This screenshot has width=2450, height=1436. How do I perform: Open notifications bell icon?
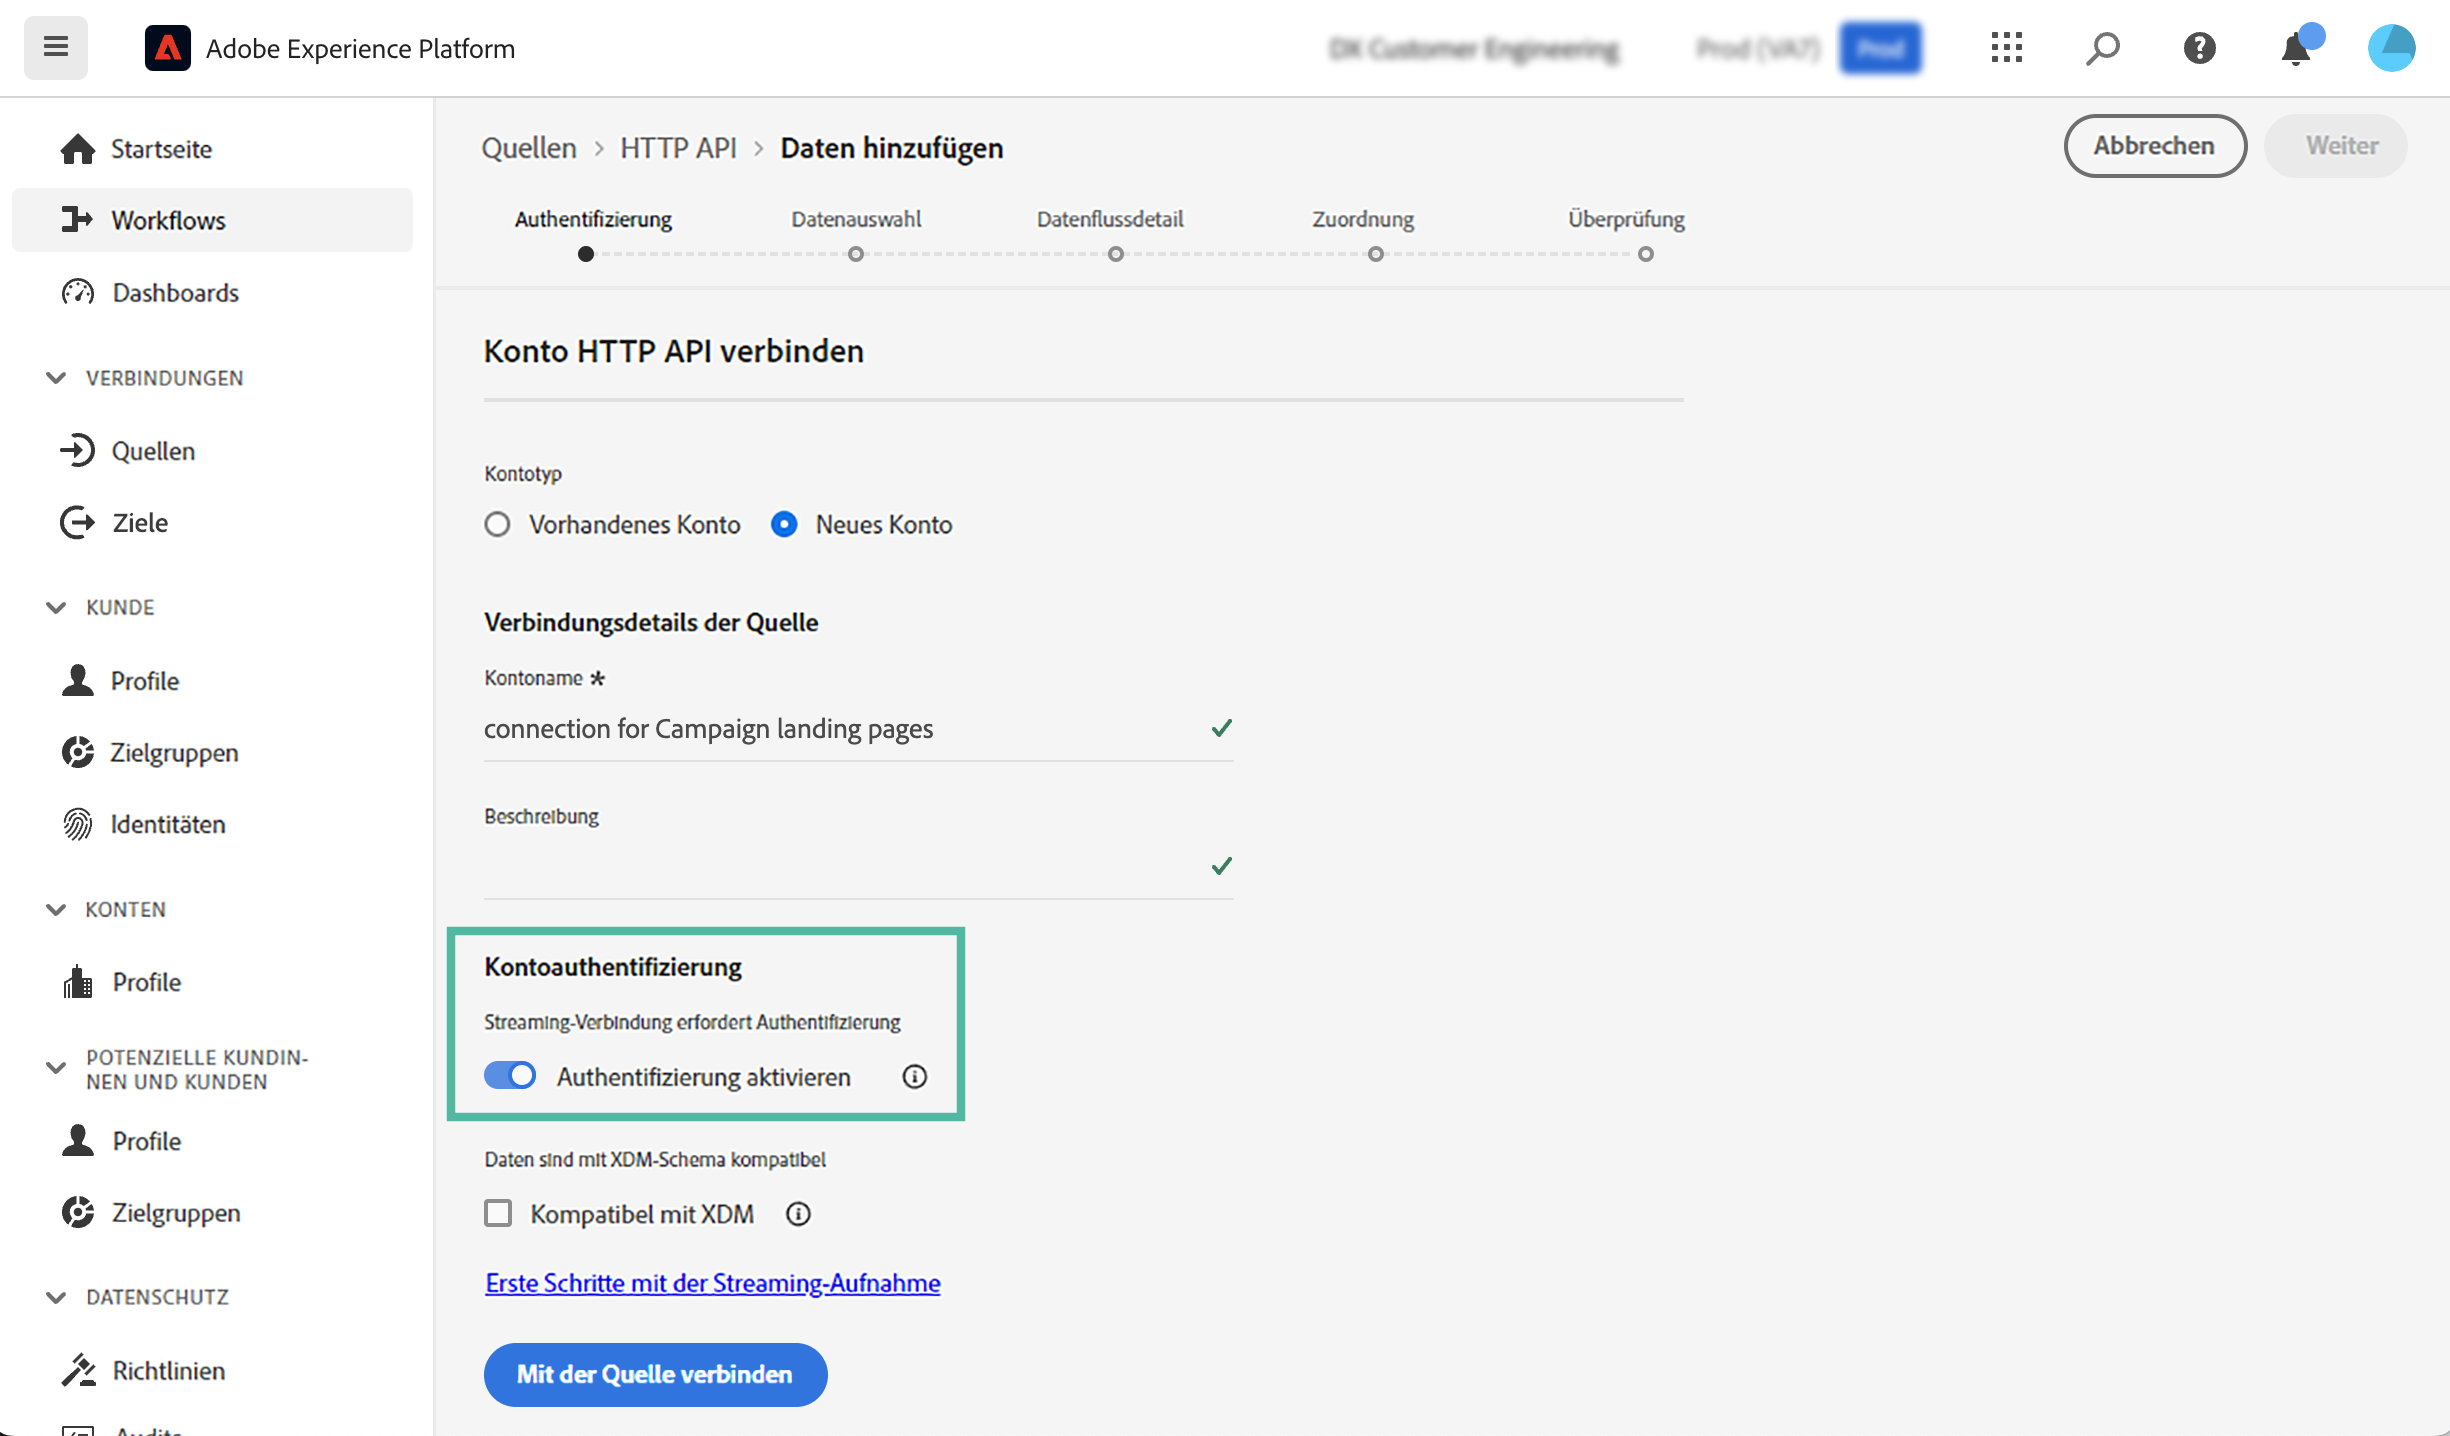[x=2296, y=49]
